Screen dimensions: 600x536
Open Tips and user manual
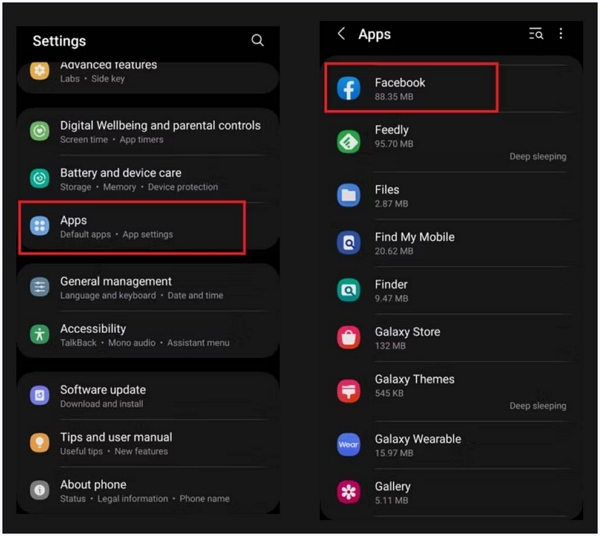coord(148,443)
